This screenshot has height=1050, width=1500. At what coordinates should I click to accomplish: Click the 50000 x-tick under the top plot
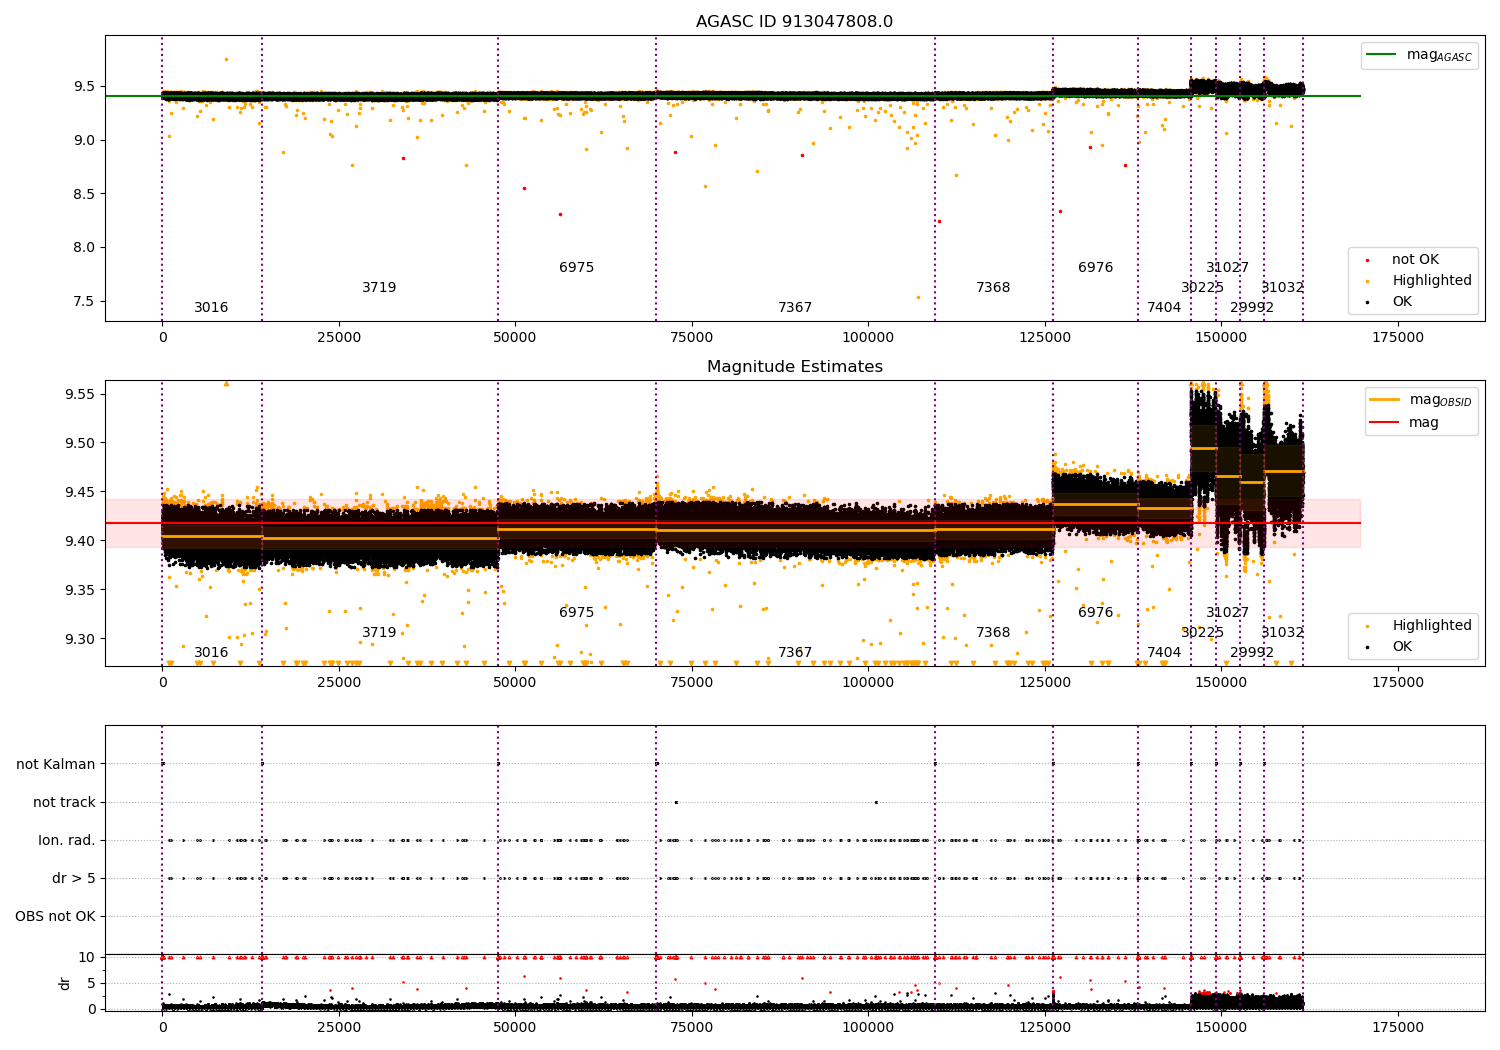pos(515,338)
